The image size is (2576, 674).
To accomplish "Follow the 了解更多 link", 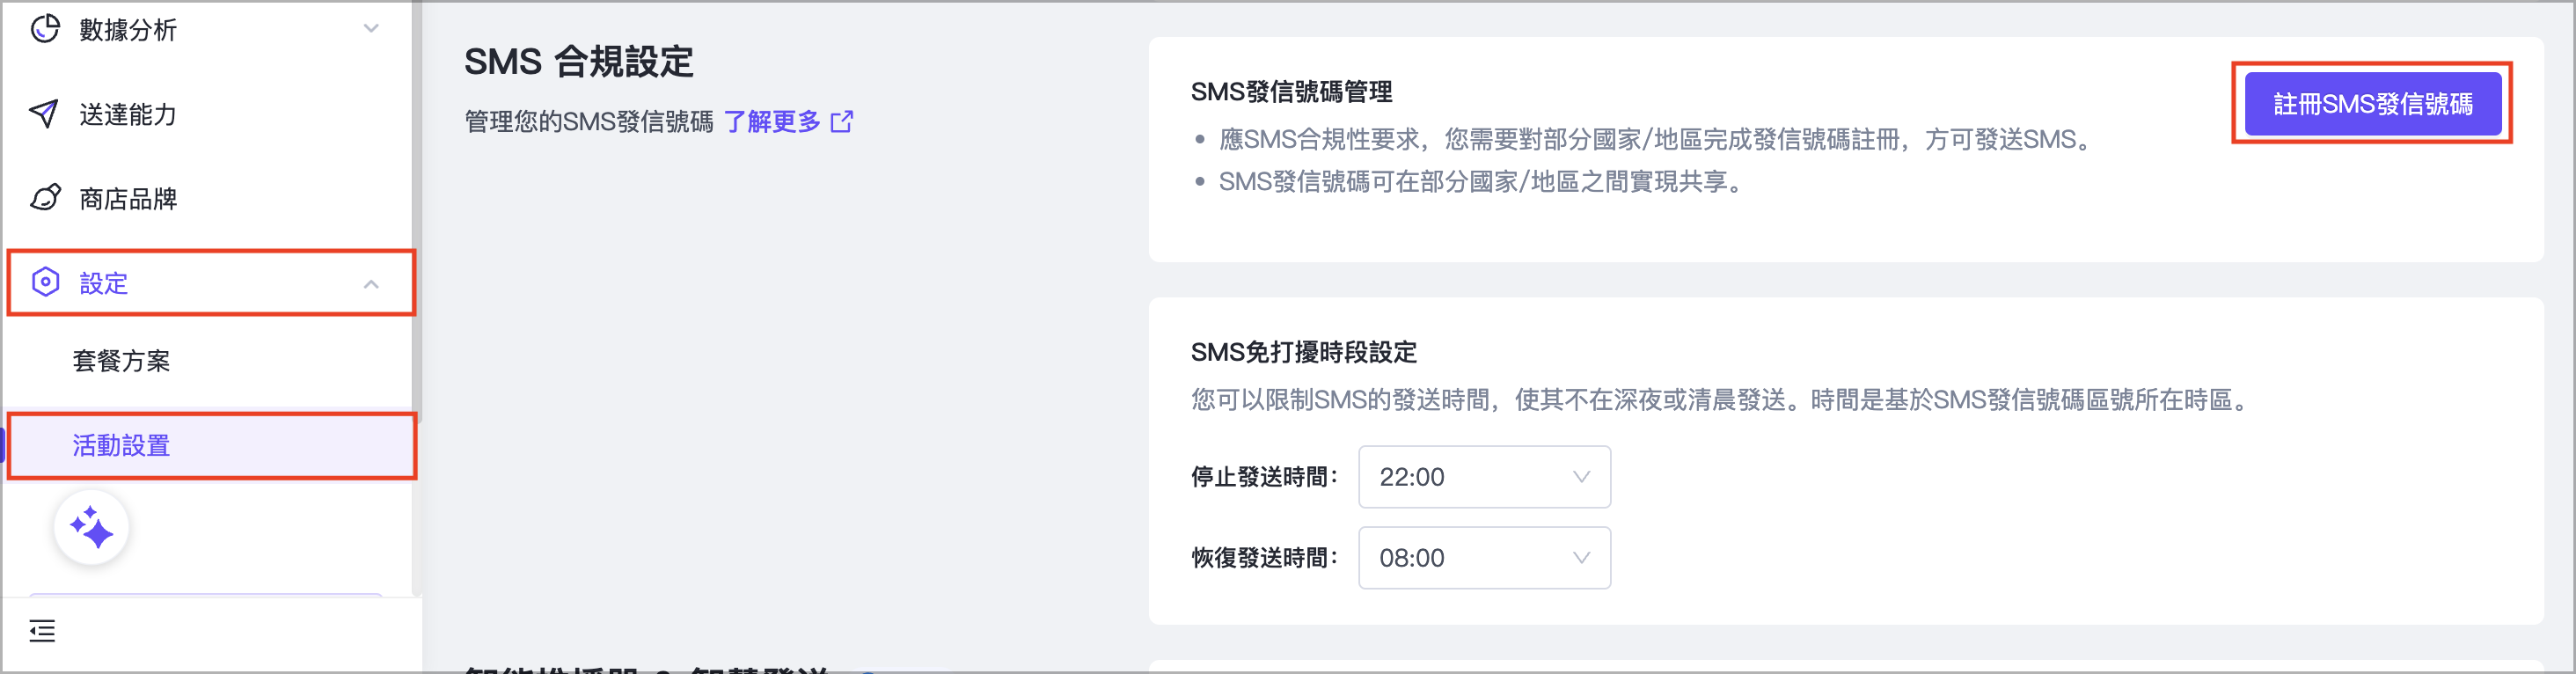I will [771, 122].
